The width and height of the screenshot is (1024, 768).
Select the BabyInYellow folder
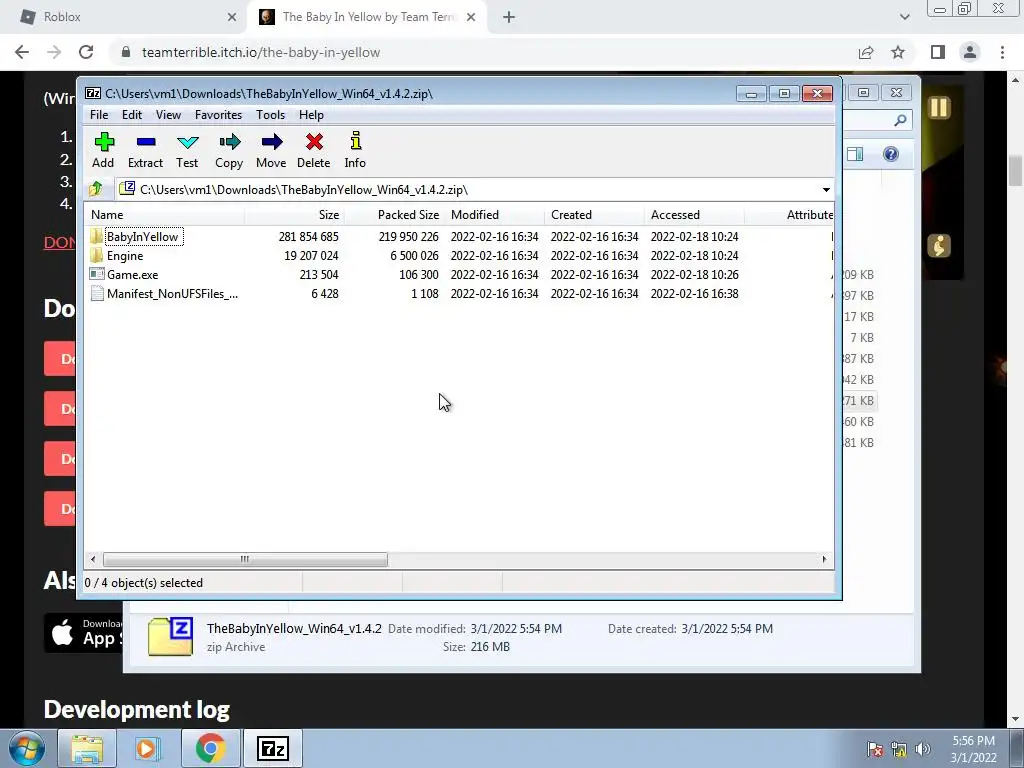tap(142, 236)
